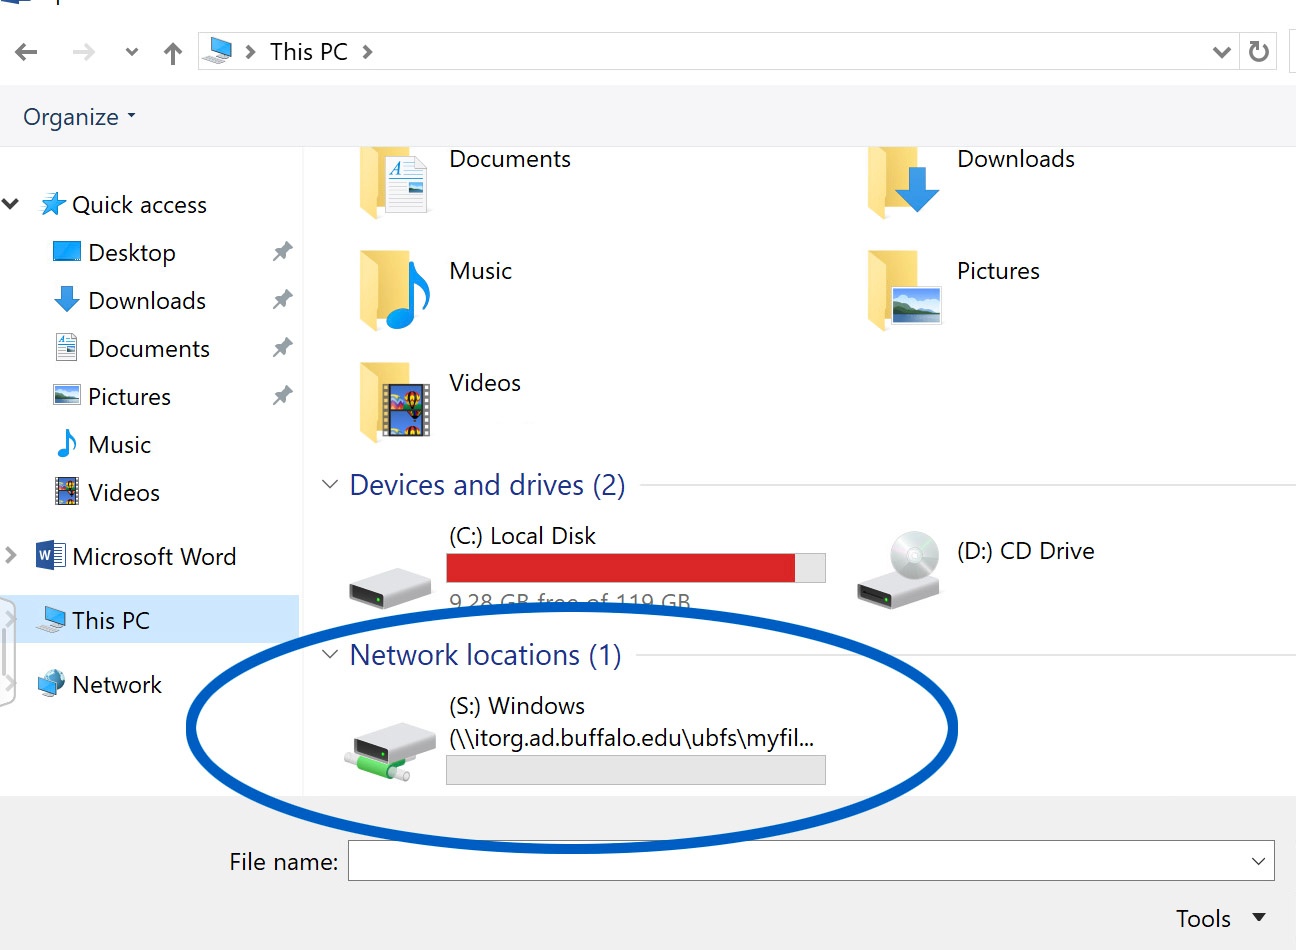Expand the address bar history dropdown

pyautogui.click(x=1221, y=52)
